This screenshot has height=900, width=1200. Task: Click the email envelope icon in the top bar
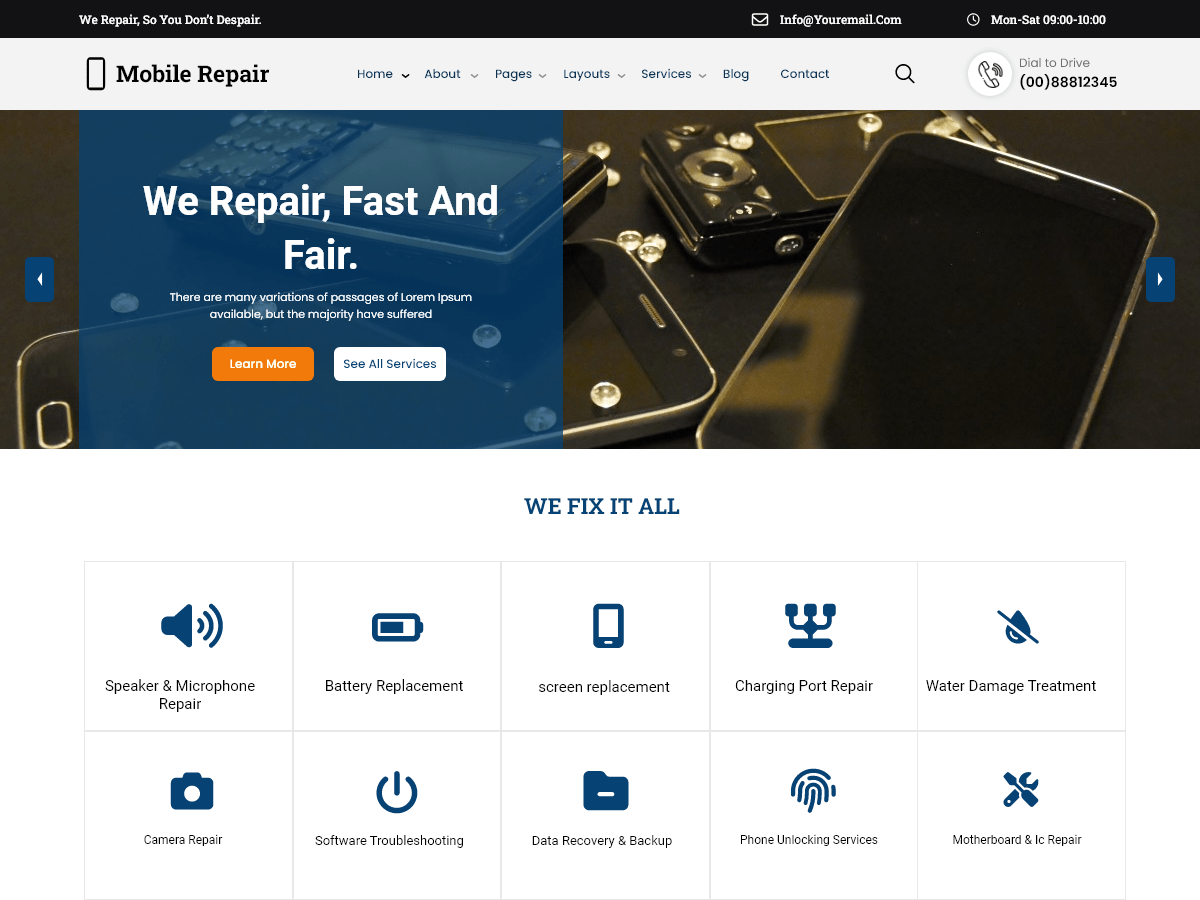coord(760,19)
